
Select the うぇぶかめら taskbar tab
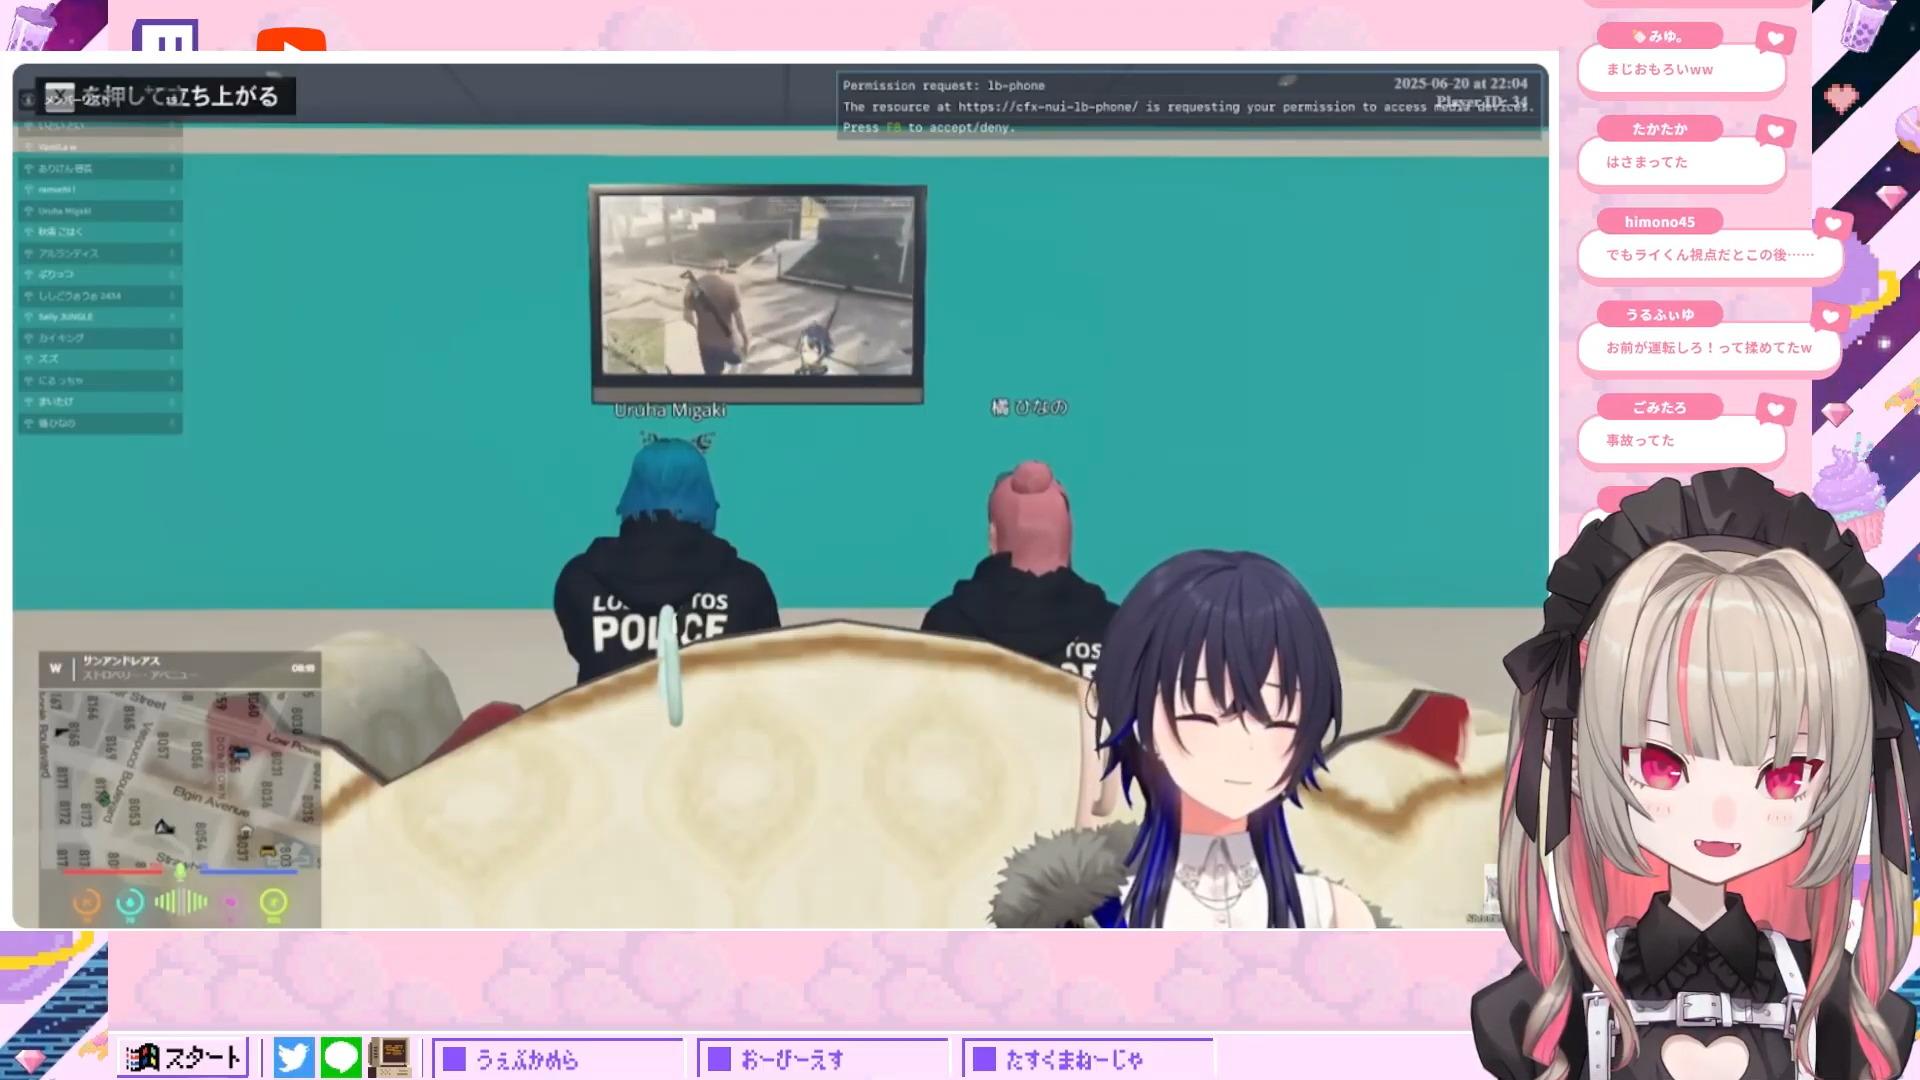(x=557, y=1059)
